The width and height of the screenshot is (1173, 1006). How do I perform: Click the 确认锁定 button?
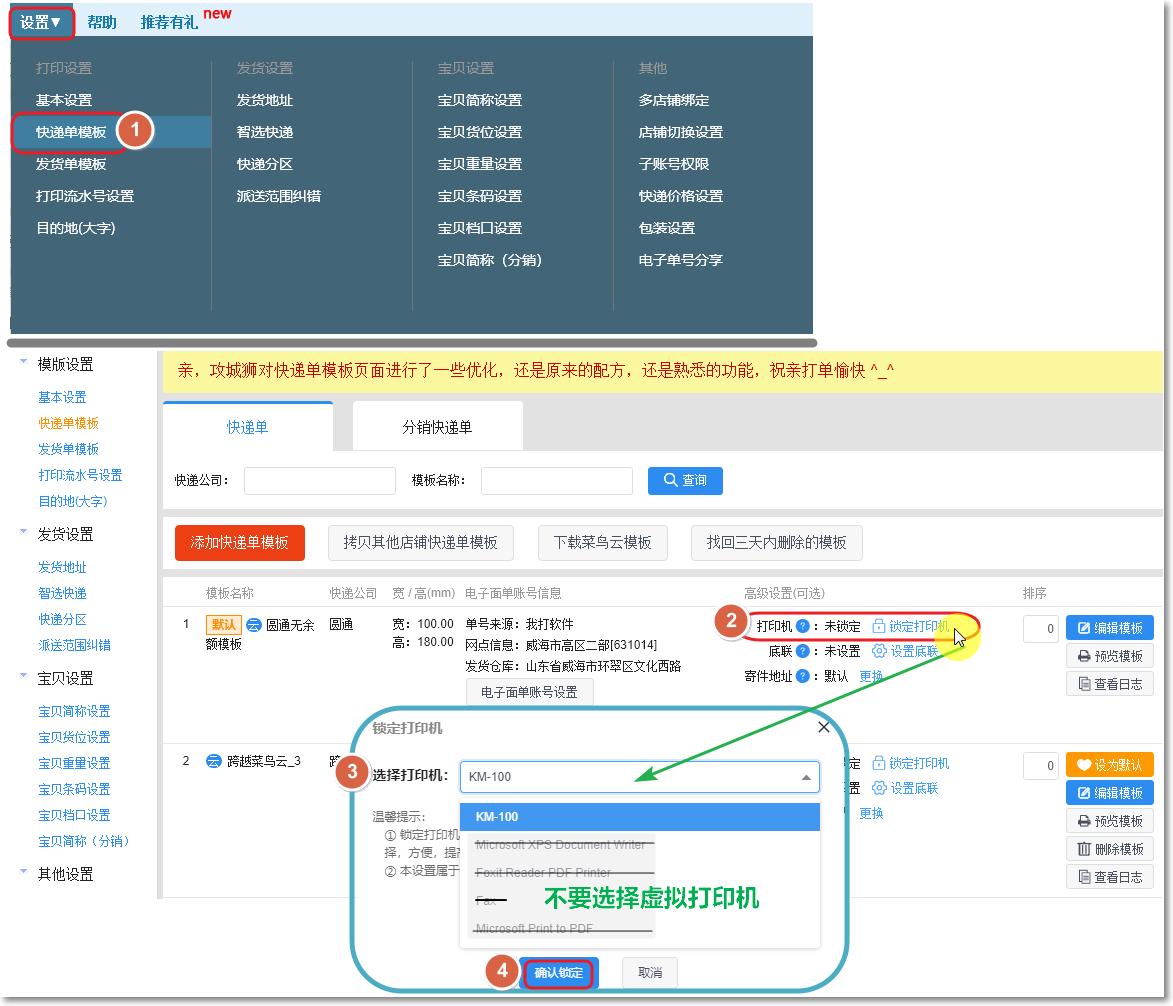click(558, 972)
